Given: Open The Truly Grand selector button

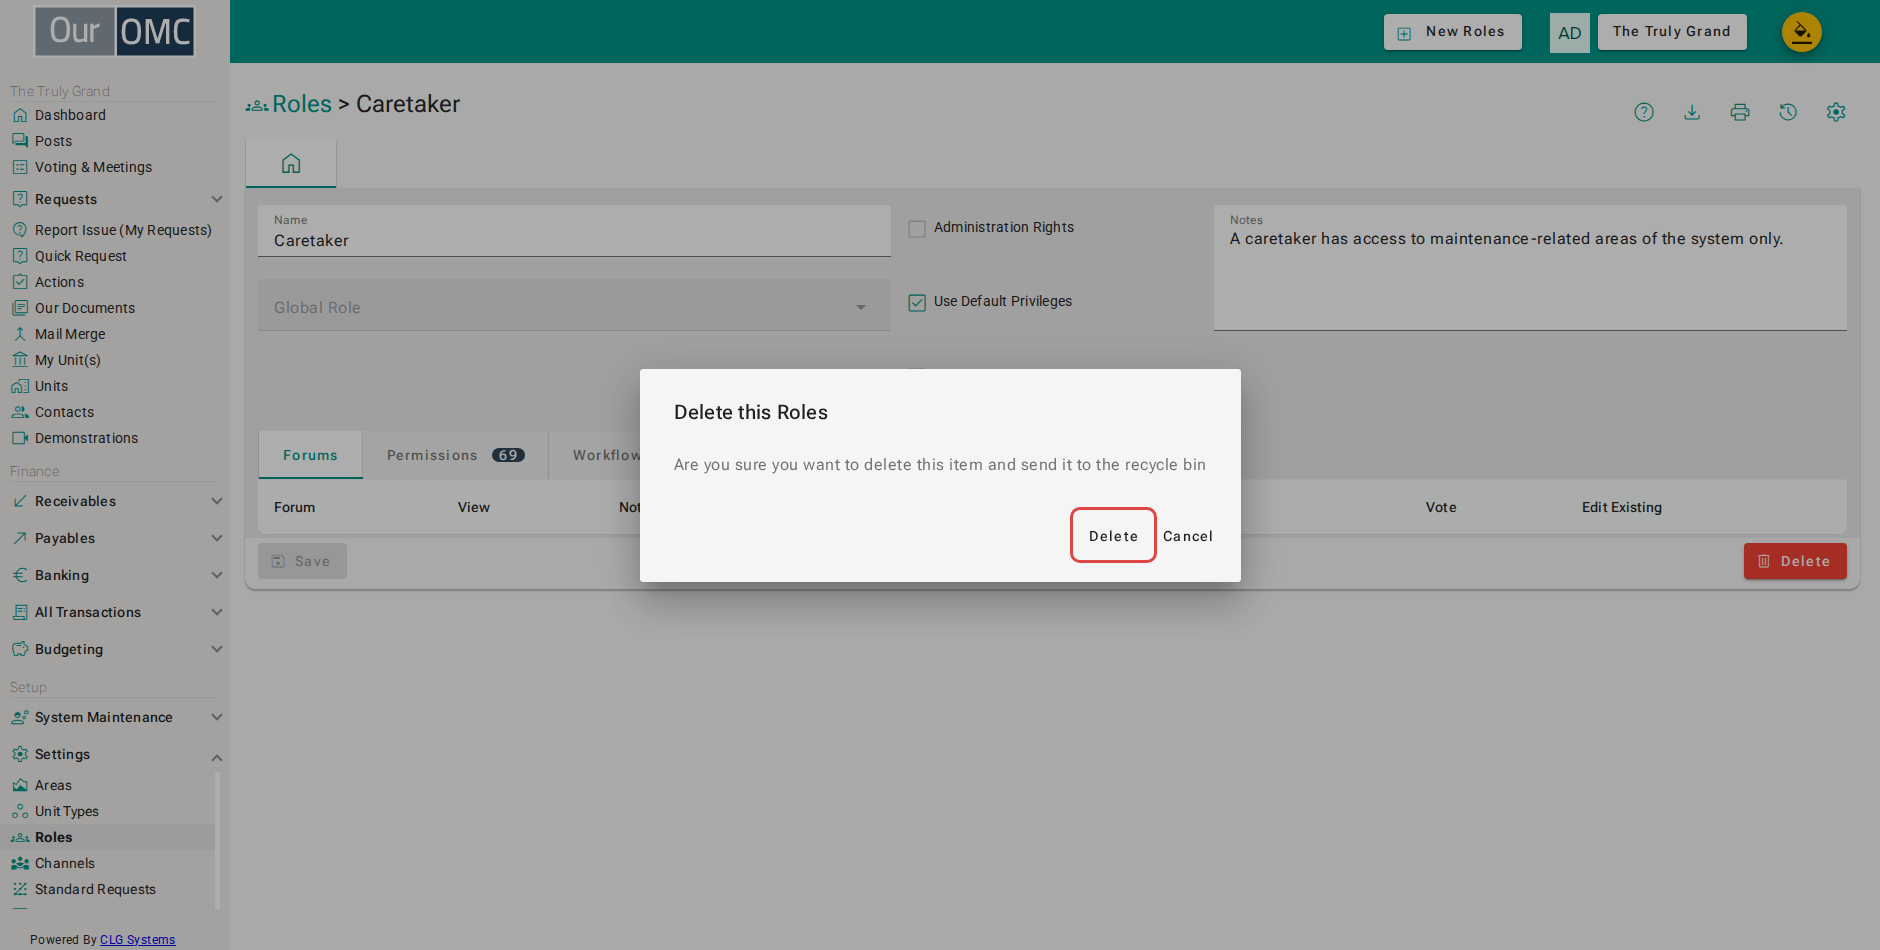Looking at the screenshot, I should point(1672,32).
